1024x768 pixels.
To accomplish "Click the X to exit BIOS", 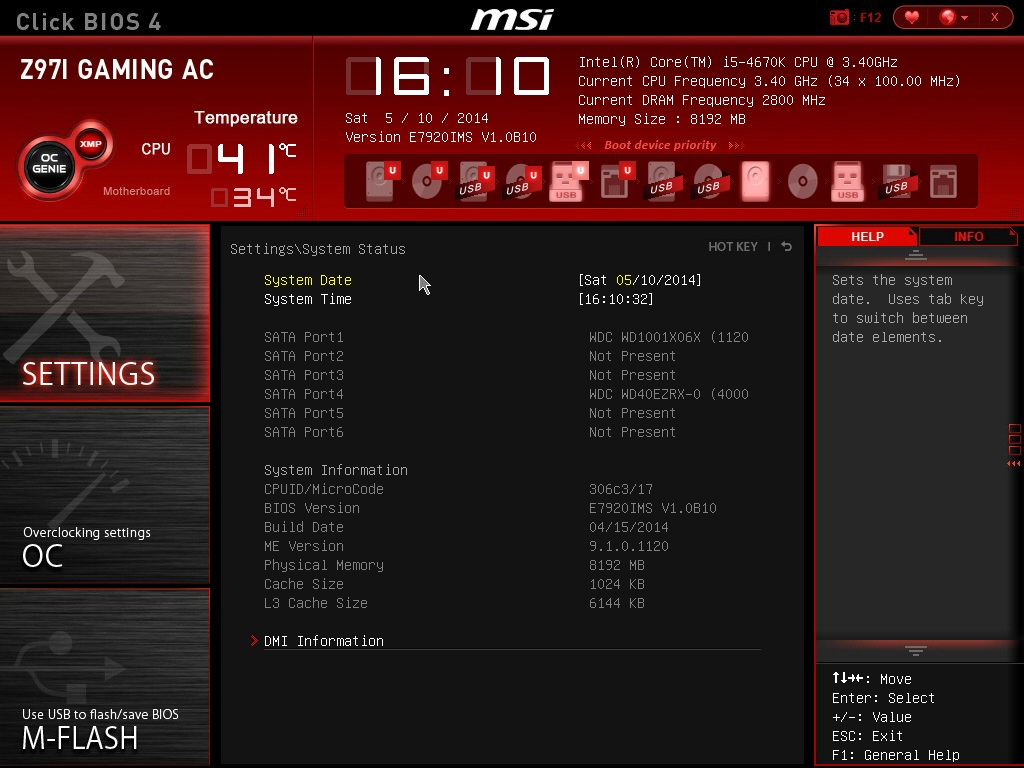I will (995, 17).
